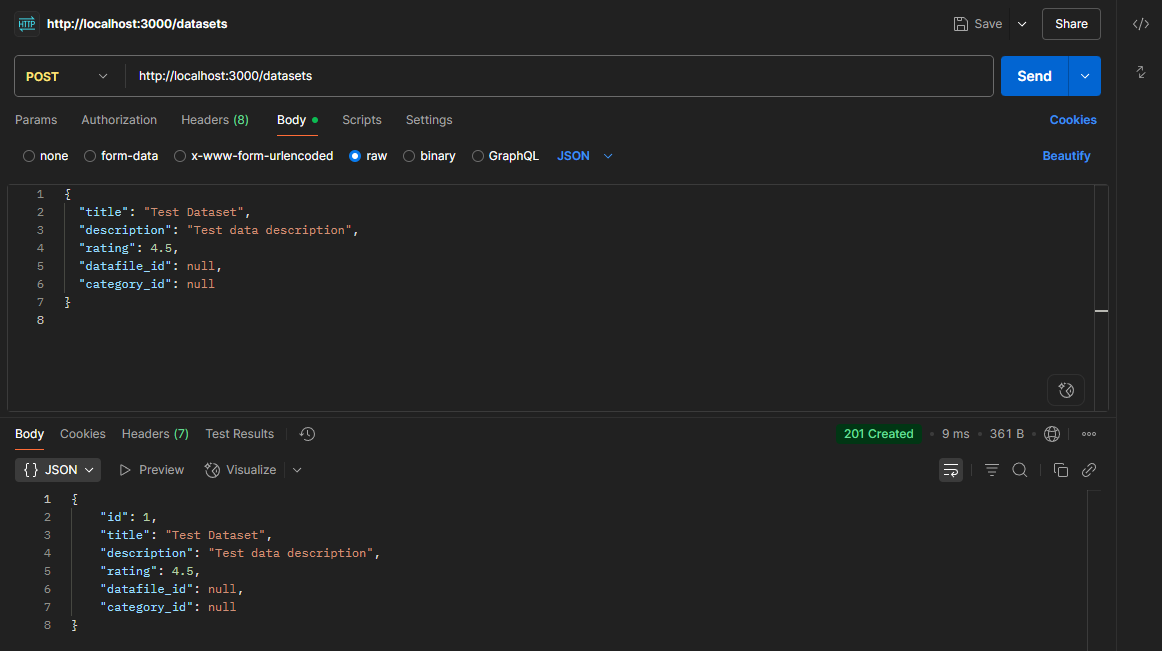
Task: Open the response Preview view
Action: [x=151, y=470]
